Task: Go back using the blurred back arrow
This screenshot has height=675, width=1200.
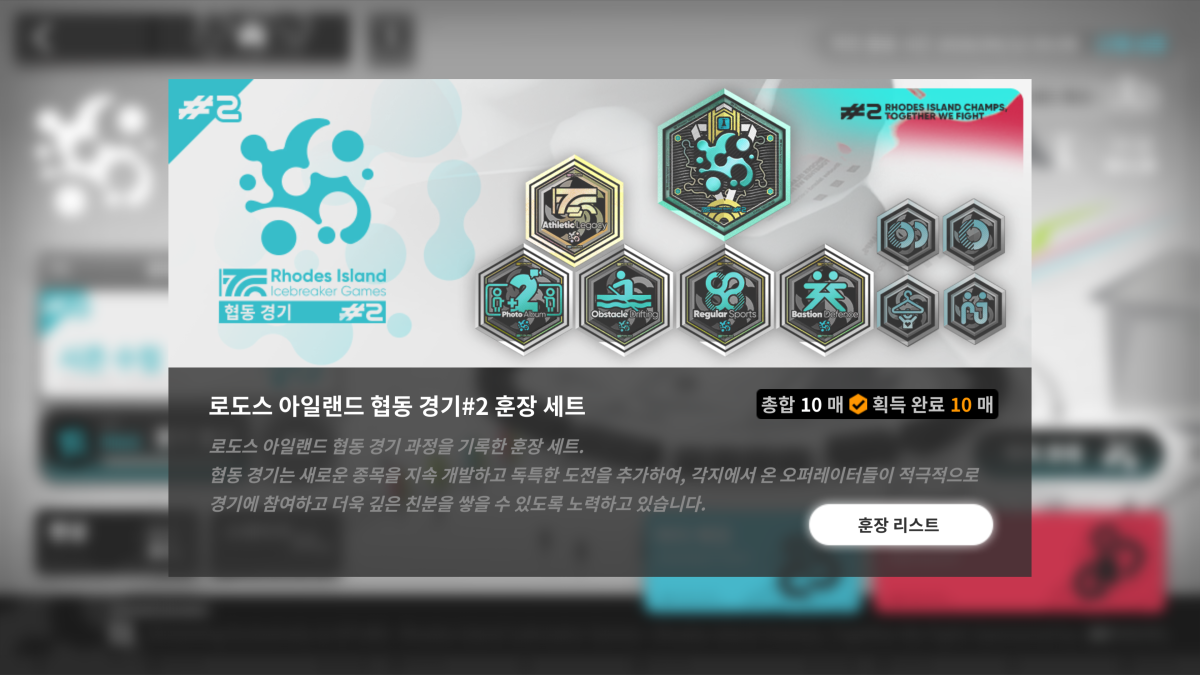Action: pyautogui.click(x=40, y=38)
